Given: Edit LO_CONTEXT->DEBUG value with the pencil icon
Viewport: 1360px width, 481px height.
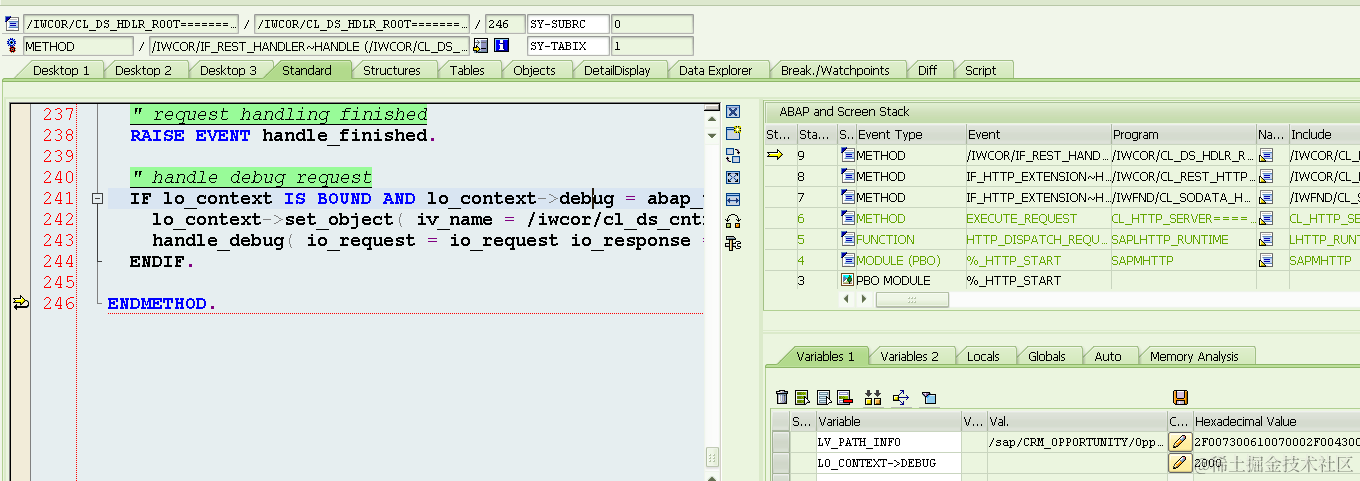Looking at the screenshot, I should point(1180,463).
